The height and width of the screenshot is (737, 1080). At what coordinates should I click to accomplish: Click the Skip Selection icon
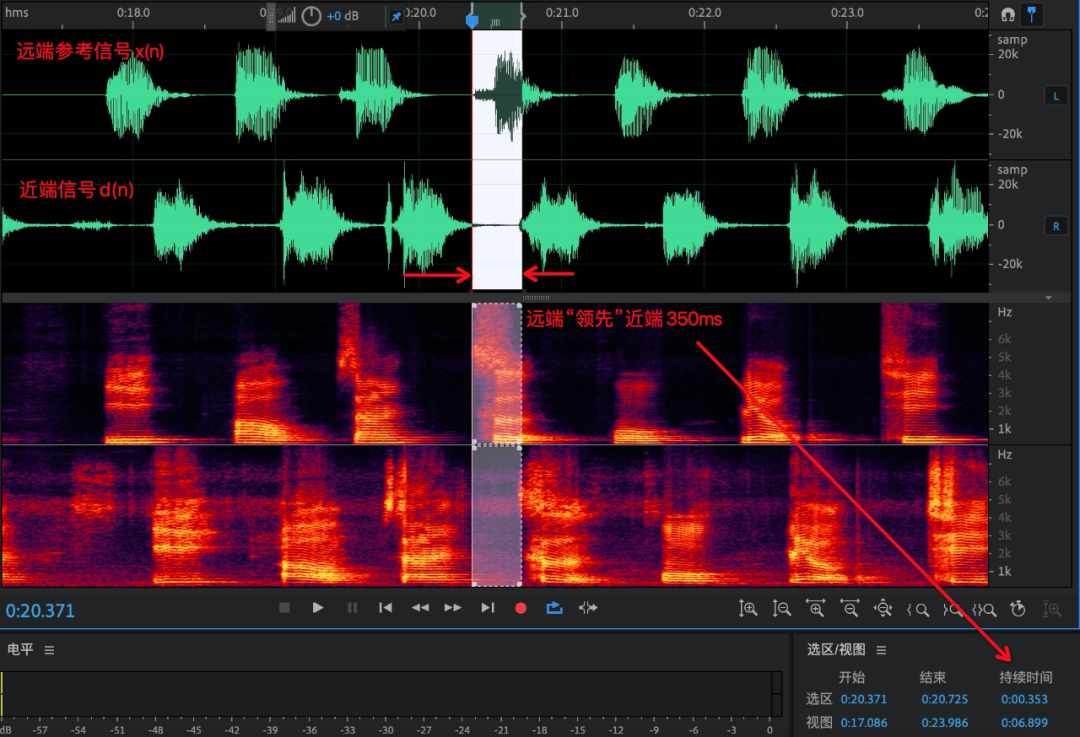[x=588, y=607]
